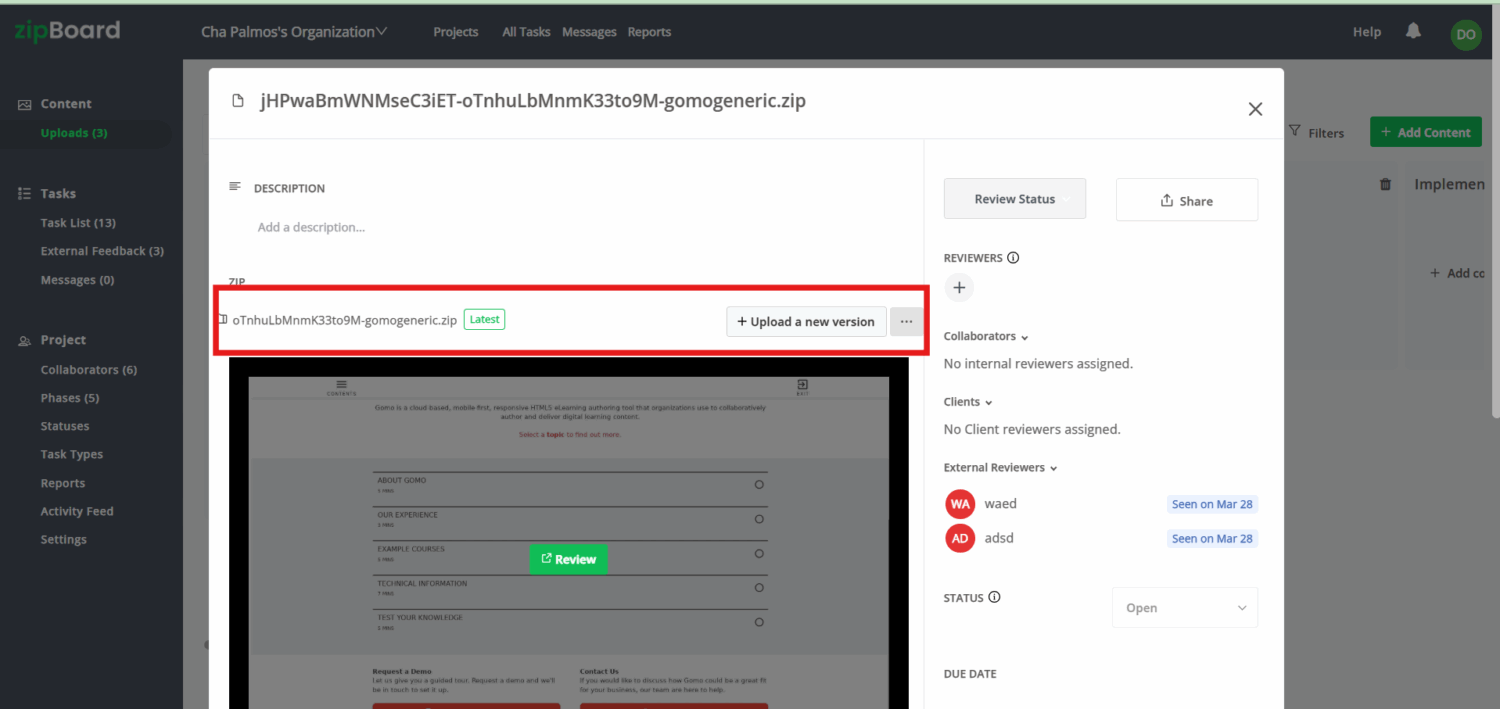Click the AD avatar for adsd
Viewport: 1500px width, 709px height.
[960, 538]
